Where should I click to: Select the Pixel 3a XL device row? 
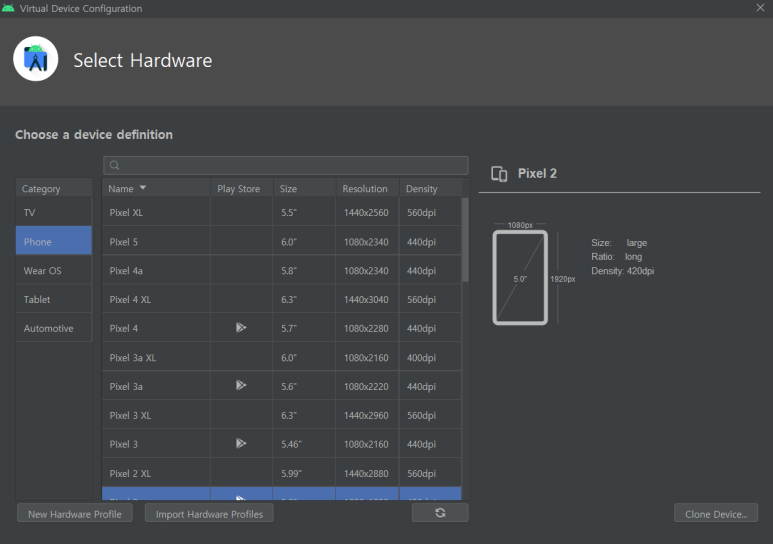coord(281,358)
